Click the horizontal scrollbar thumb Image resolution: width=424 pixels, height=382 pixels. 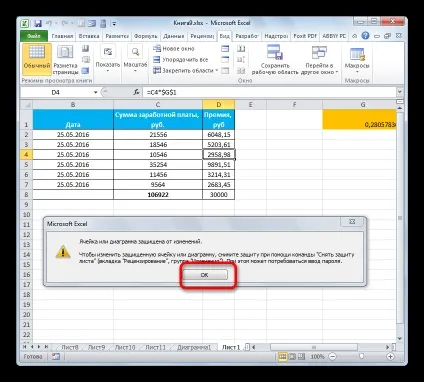coord(314,347)
